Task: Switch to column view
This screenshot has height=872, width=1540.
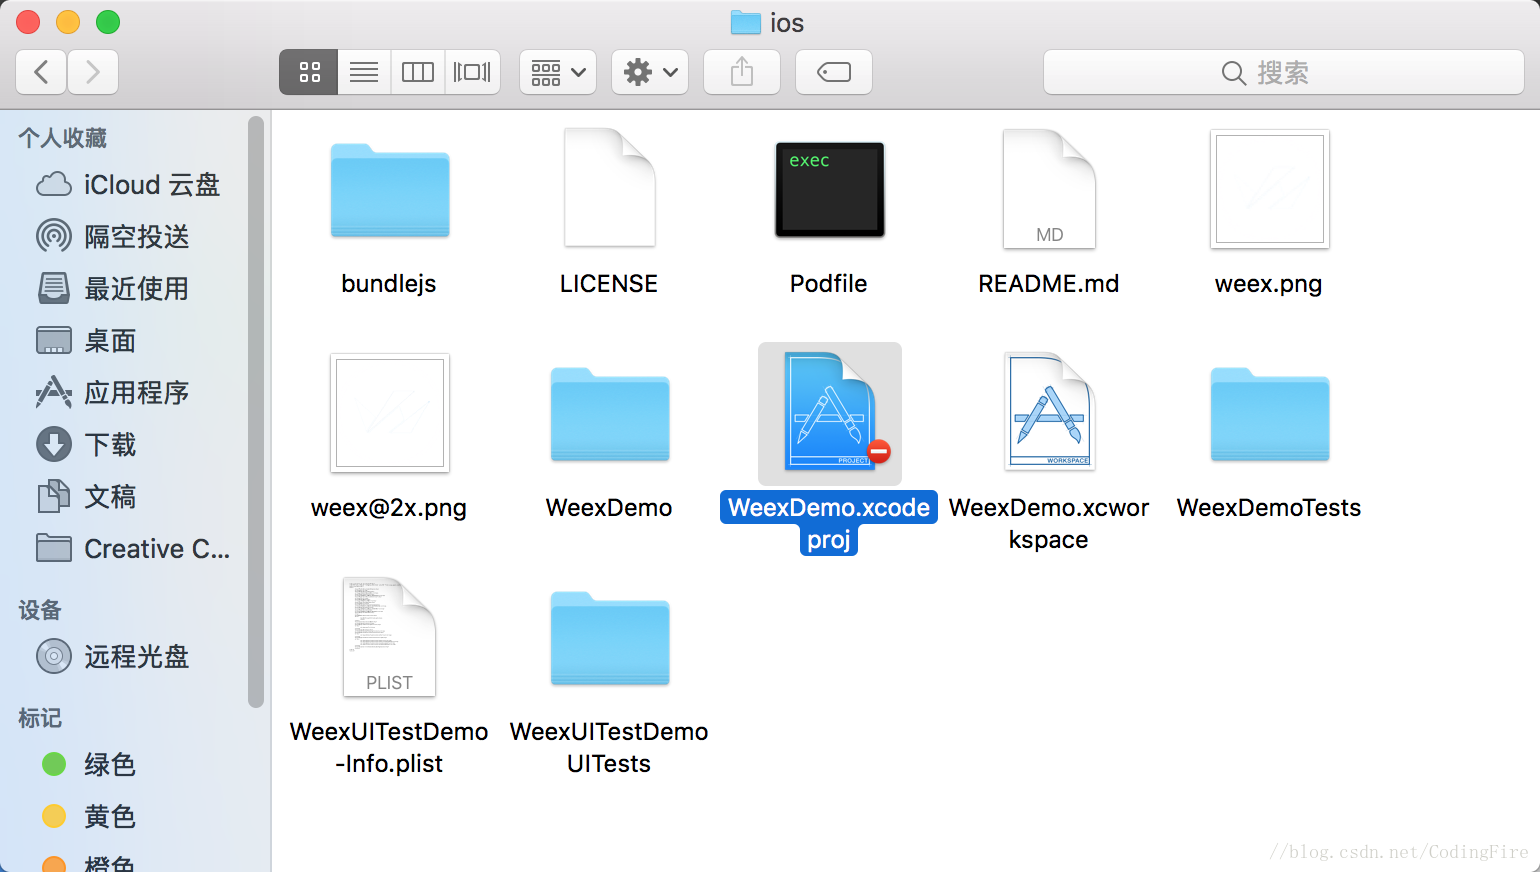Action: [418, 72]
